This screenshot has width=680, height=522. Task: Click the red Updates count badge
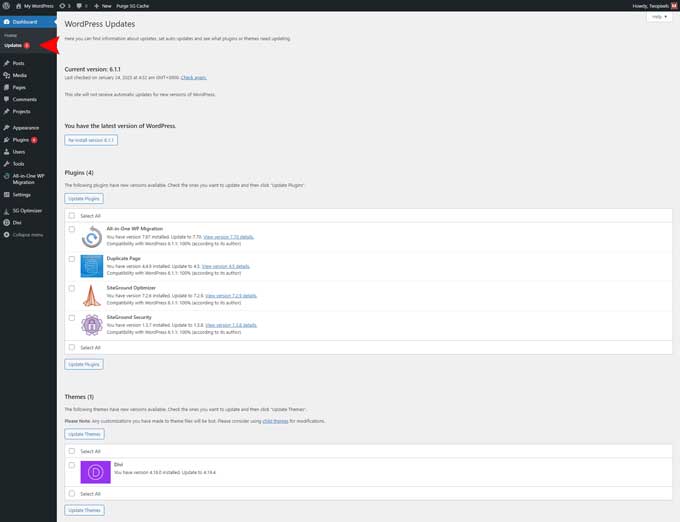[x=27, y=46]
